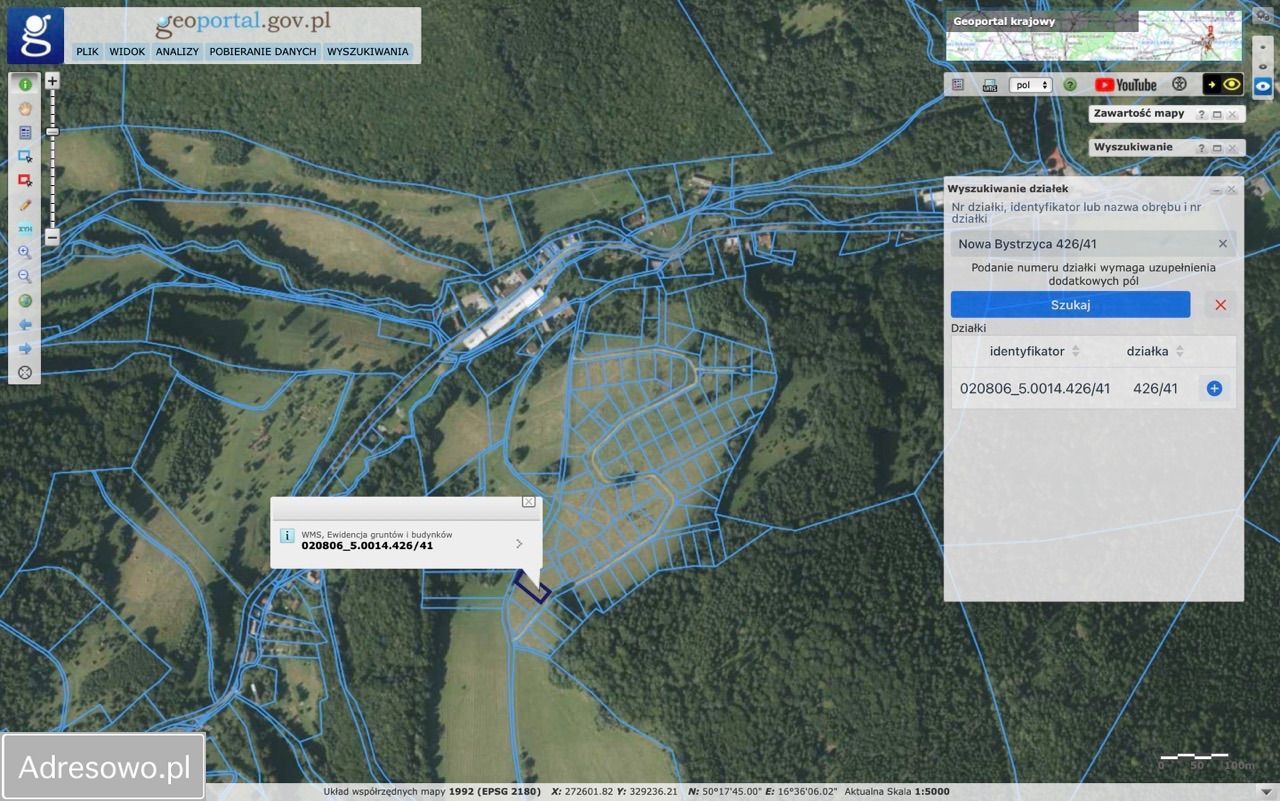Toggle the high contrast yellow eye mode
The image size is (1280, 801).
(1222, 85)
